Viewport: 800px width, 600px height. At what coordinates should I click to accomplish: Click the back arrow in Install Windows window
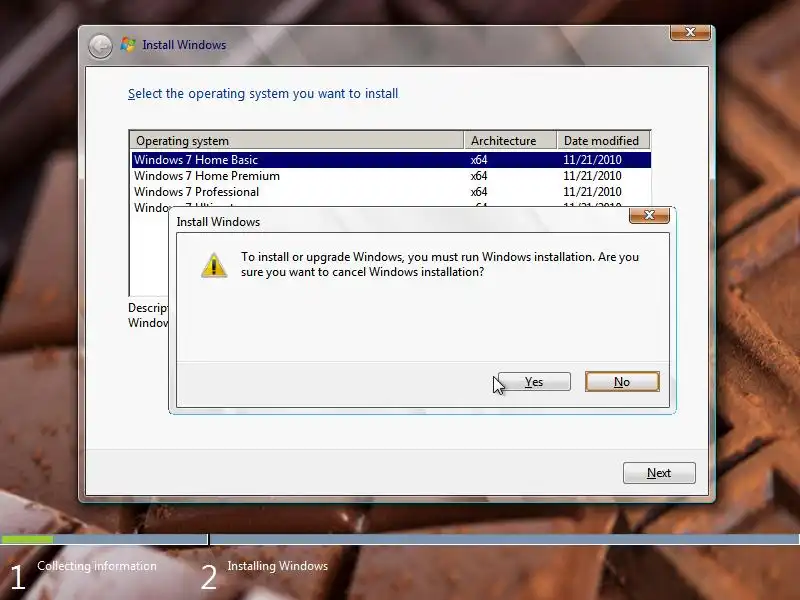click(100, 46)
